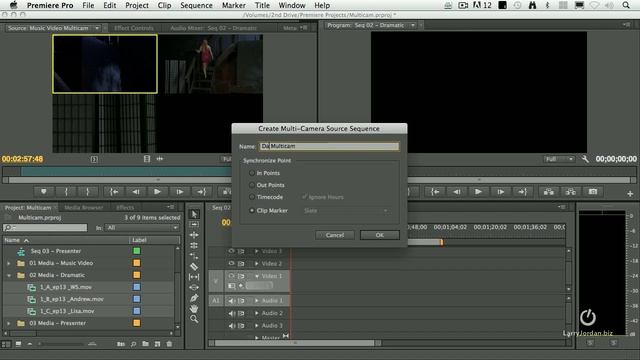Step back one frame in Source monitor
This screenshot has height=360, width=640.
pos(136,191)
